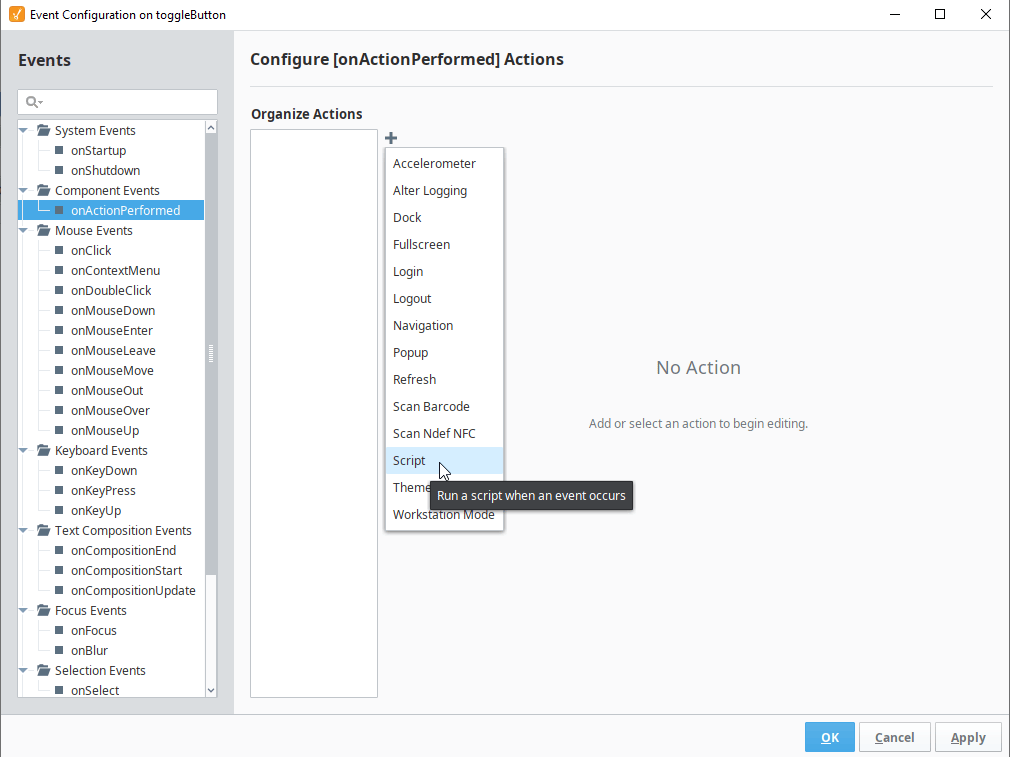Select the onBlur event
The width and height of the screenshot is (1010, 757).
click(x=90, y=650)
